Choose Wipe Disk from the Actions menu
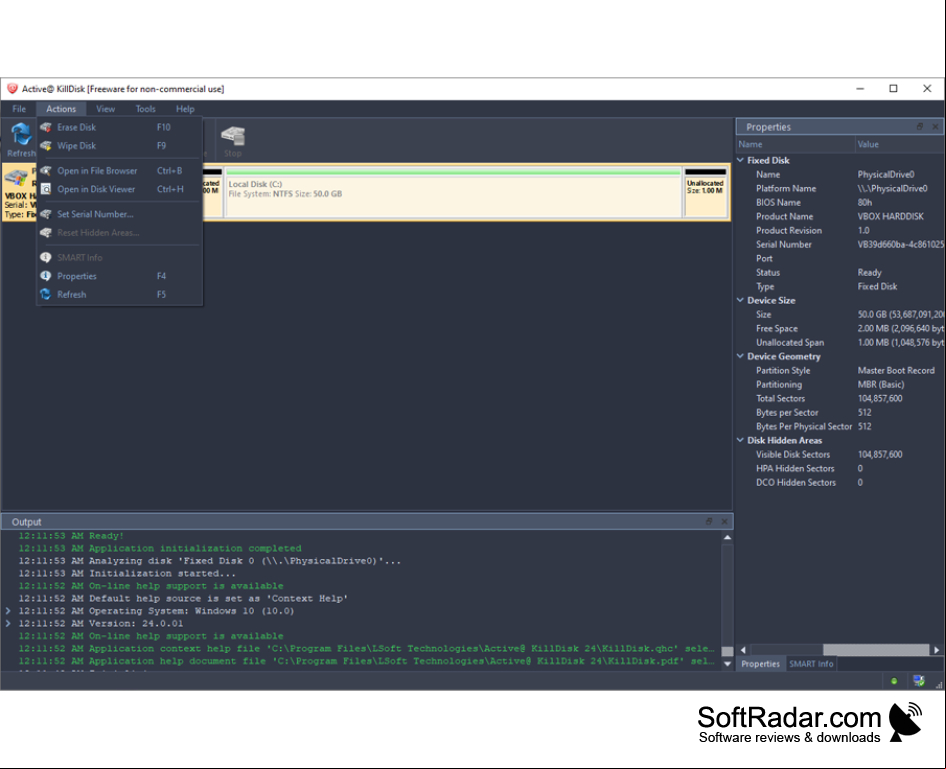The height and width of the screenshot is (769, 946). coord(119,146)
